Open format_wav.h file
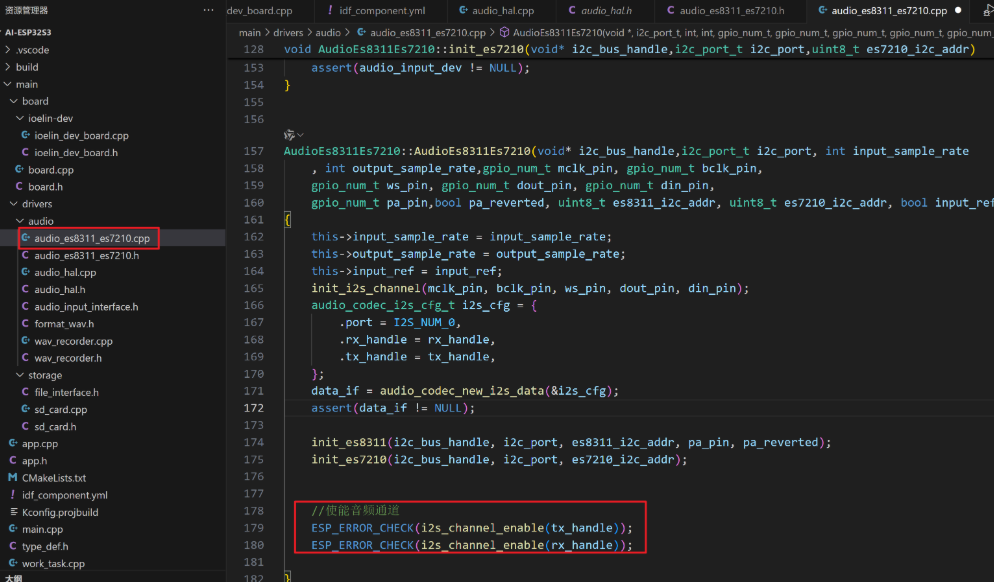The image size is (994, 582). (64, 323)
